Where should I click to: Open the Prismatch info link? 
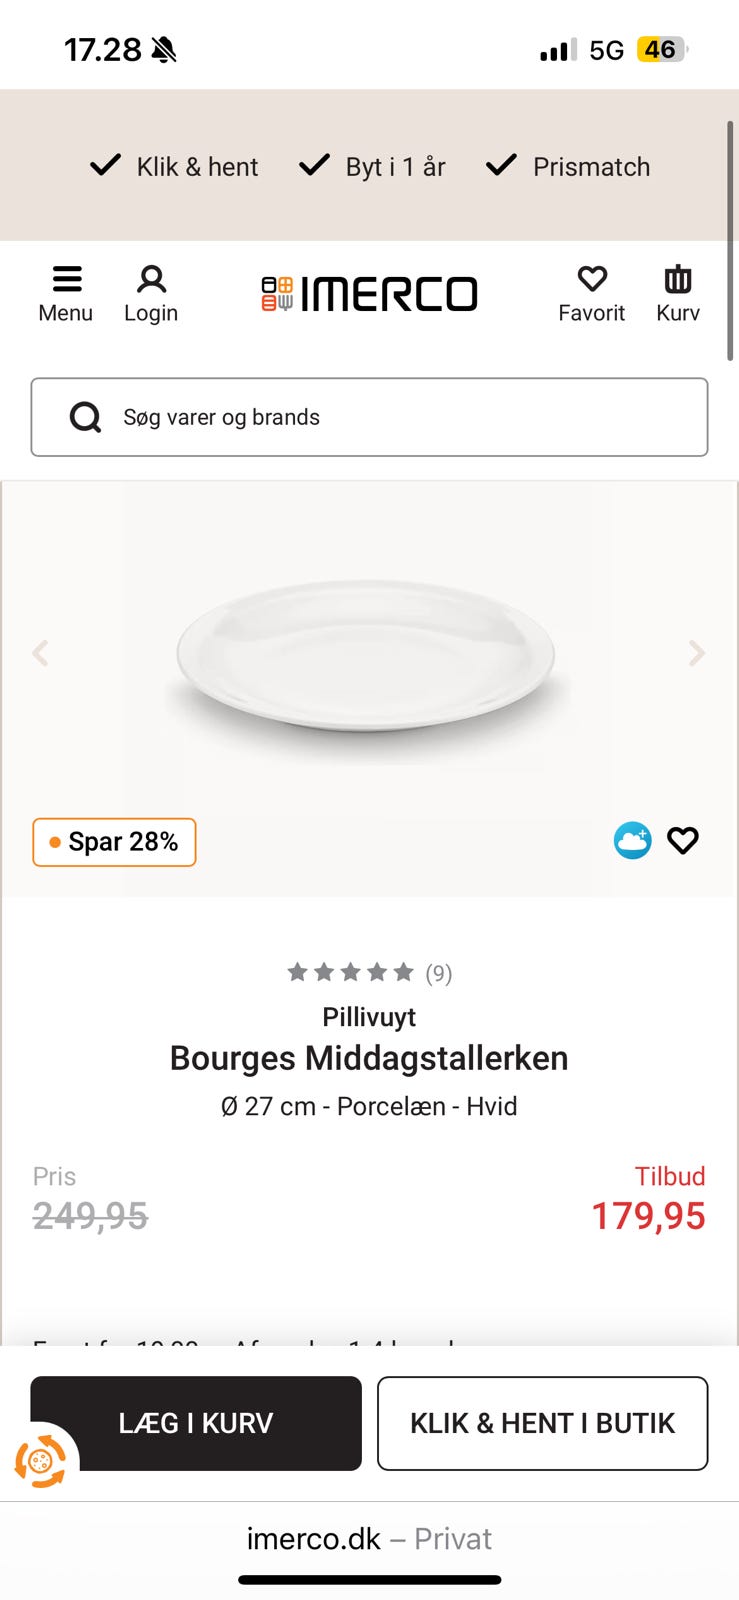tap(568, 166)
